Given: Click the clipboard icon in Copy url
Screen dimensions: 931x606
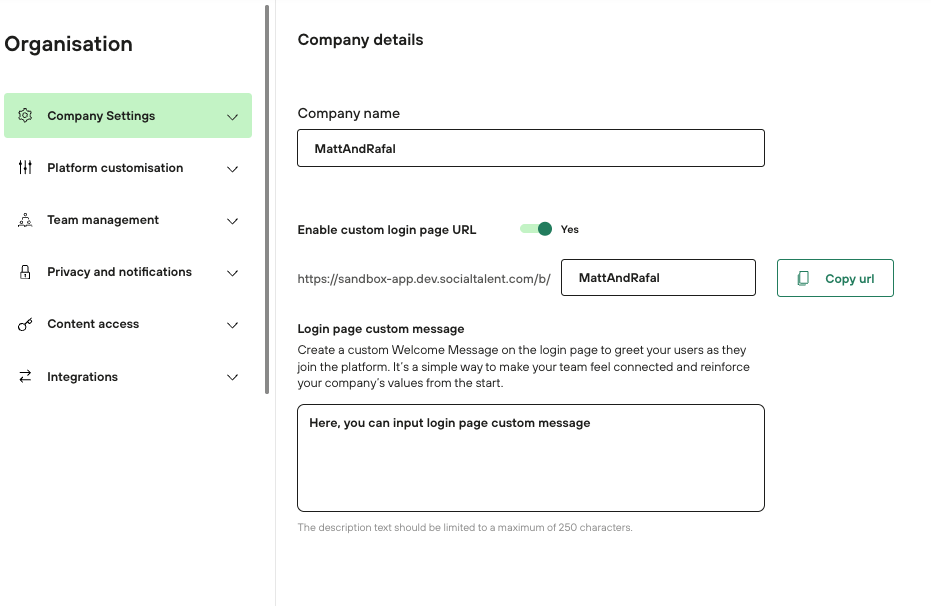Looking at the screenshot, I should tap(803, 279).
